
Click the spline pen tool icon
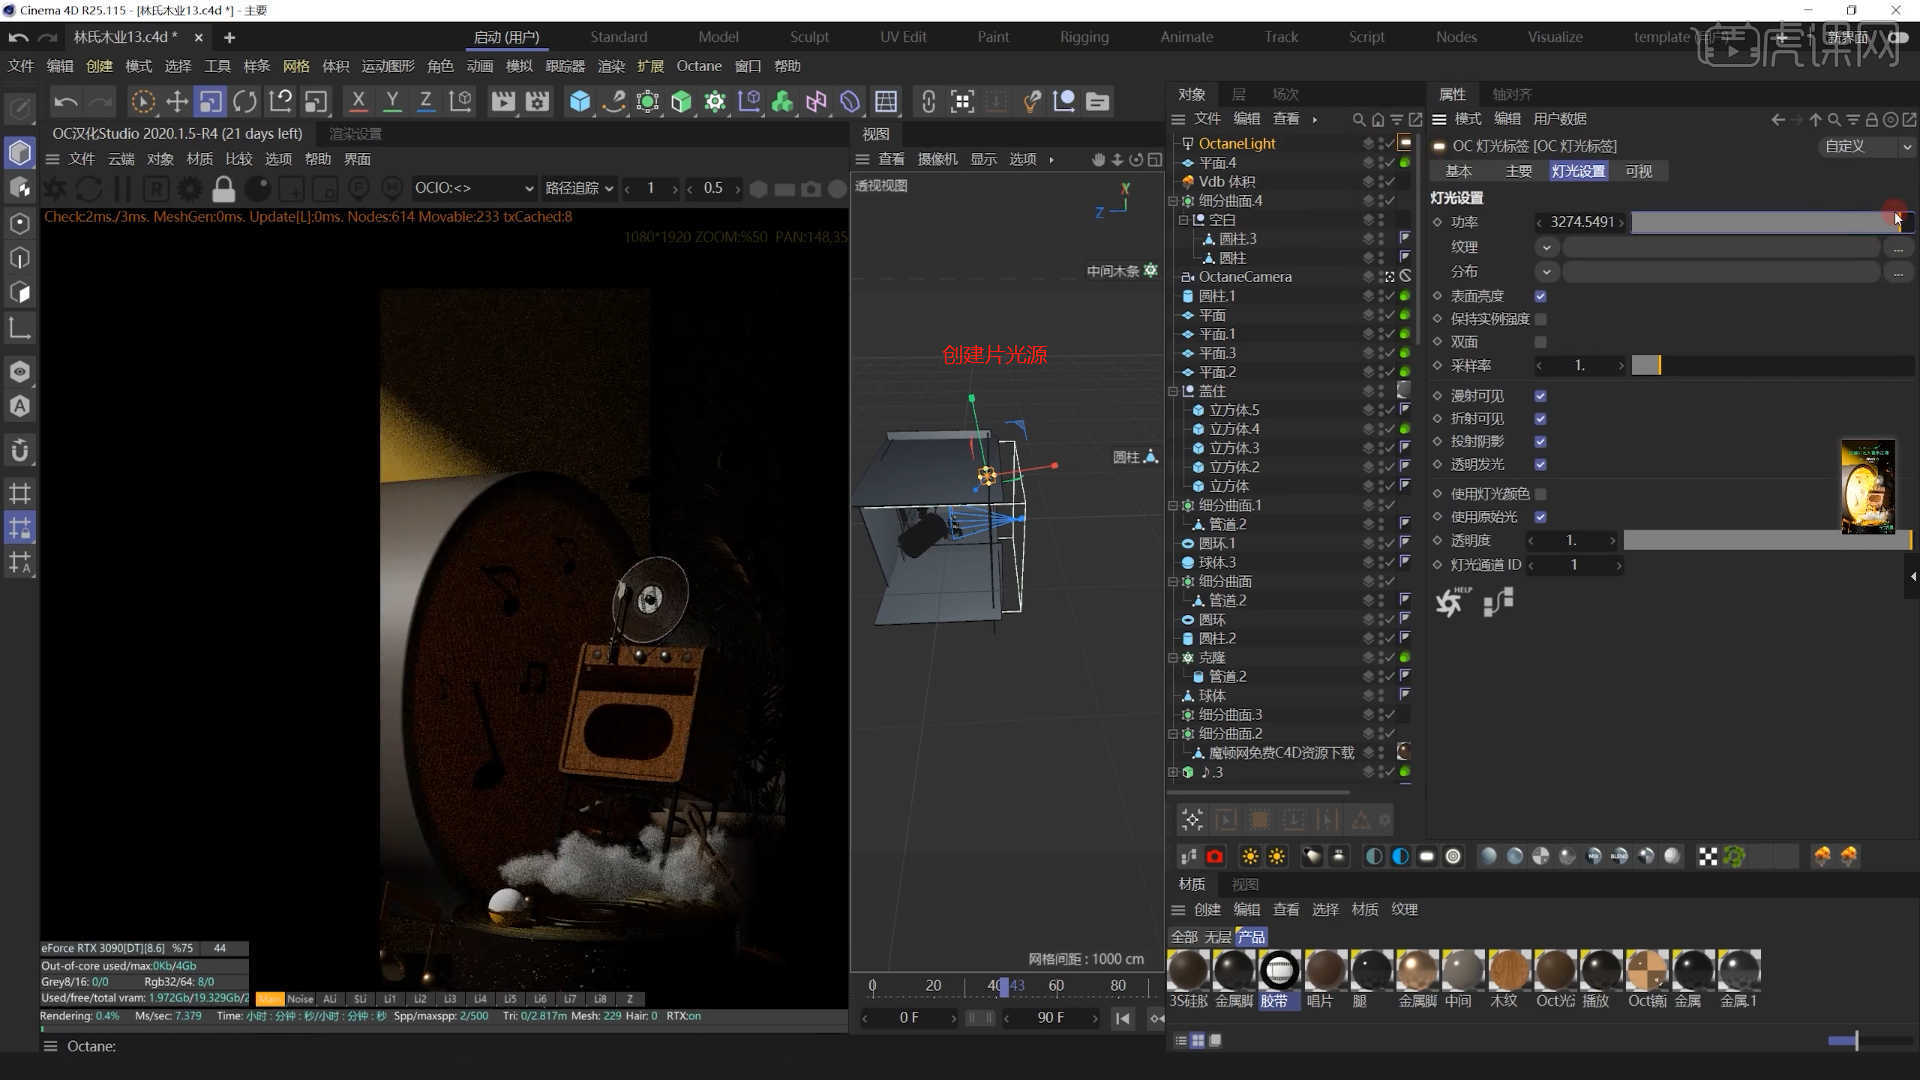point(614,101)
